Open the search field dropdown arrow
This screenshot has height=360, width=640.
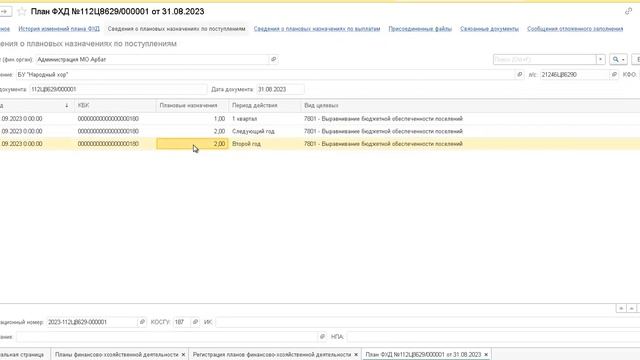pyautogui.click(x=600, y=60)
